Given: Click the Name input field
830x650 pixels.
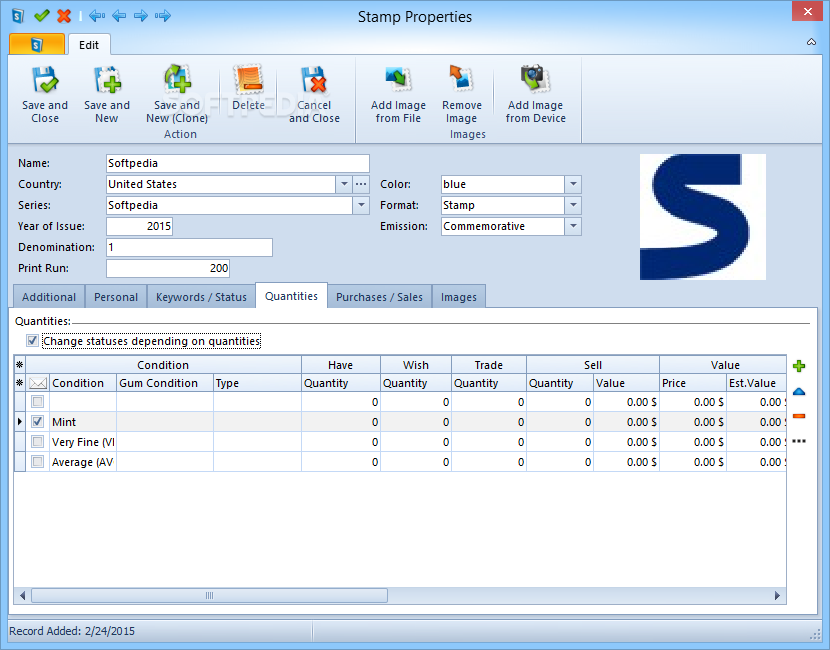Looking at the screenshot, I should click(x=238, y=163).
